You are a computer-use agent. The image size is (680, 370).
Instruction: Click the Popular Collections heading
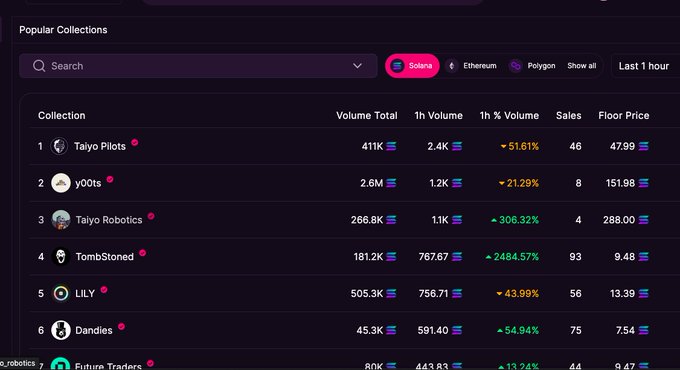(63, 30)
